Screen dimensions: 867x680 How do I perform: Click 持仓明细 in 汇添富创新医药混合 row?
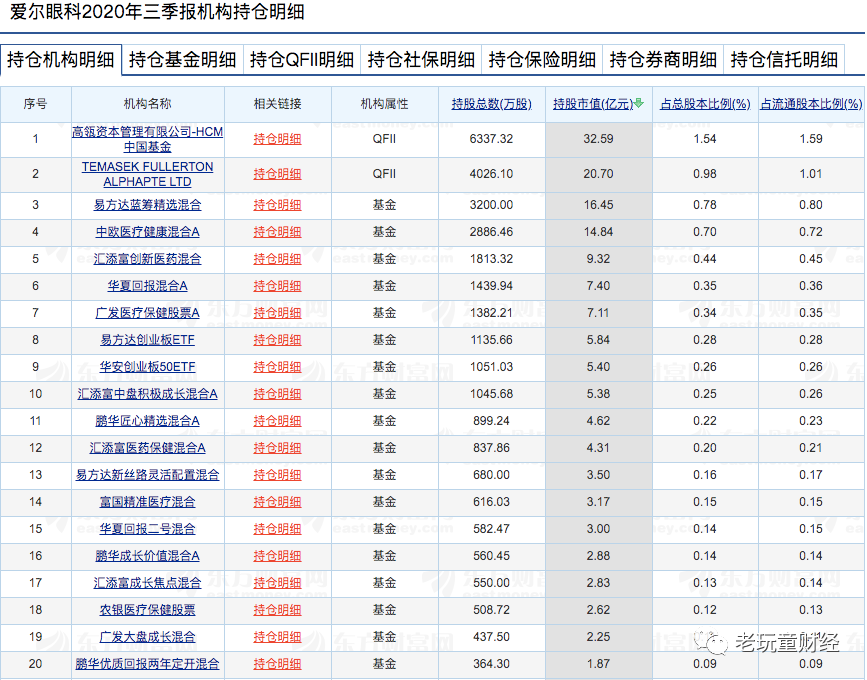(278, 259)
